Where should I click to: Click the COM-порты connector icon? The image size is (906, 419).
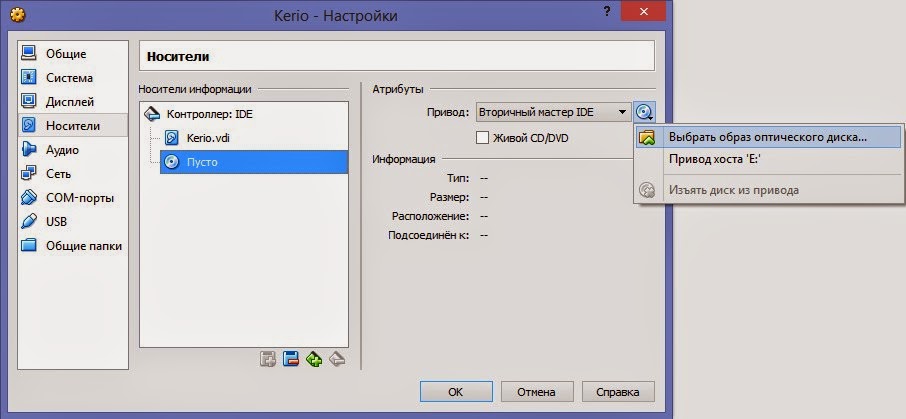point(29,198)
